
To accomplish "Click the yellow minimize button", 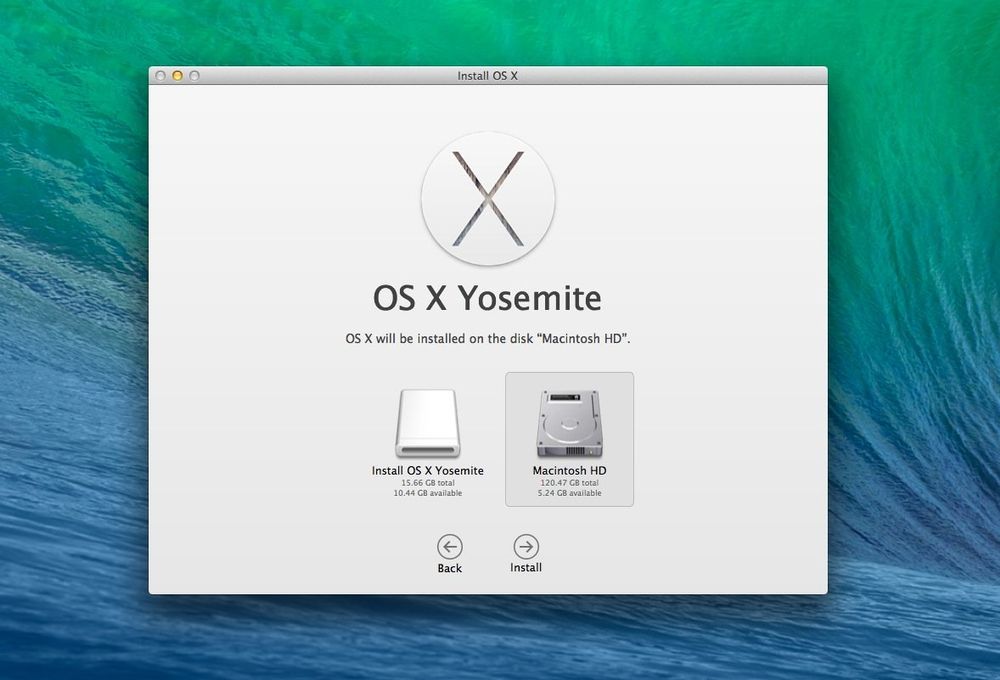I will [176, 75].
